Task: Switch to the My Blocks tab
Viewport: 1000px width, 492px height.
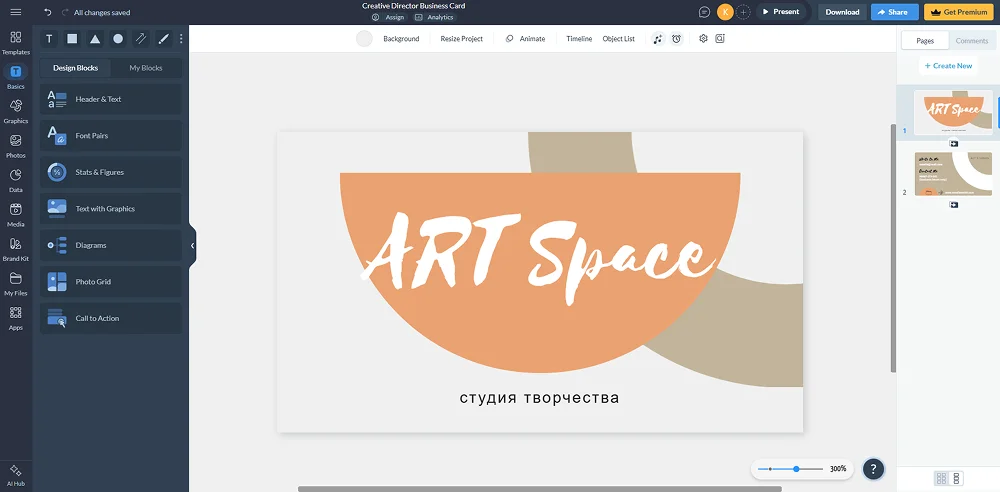Action: pos(146,68)
